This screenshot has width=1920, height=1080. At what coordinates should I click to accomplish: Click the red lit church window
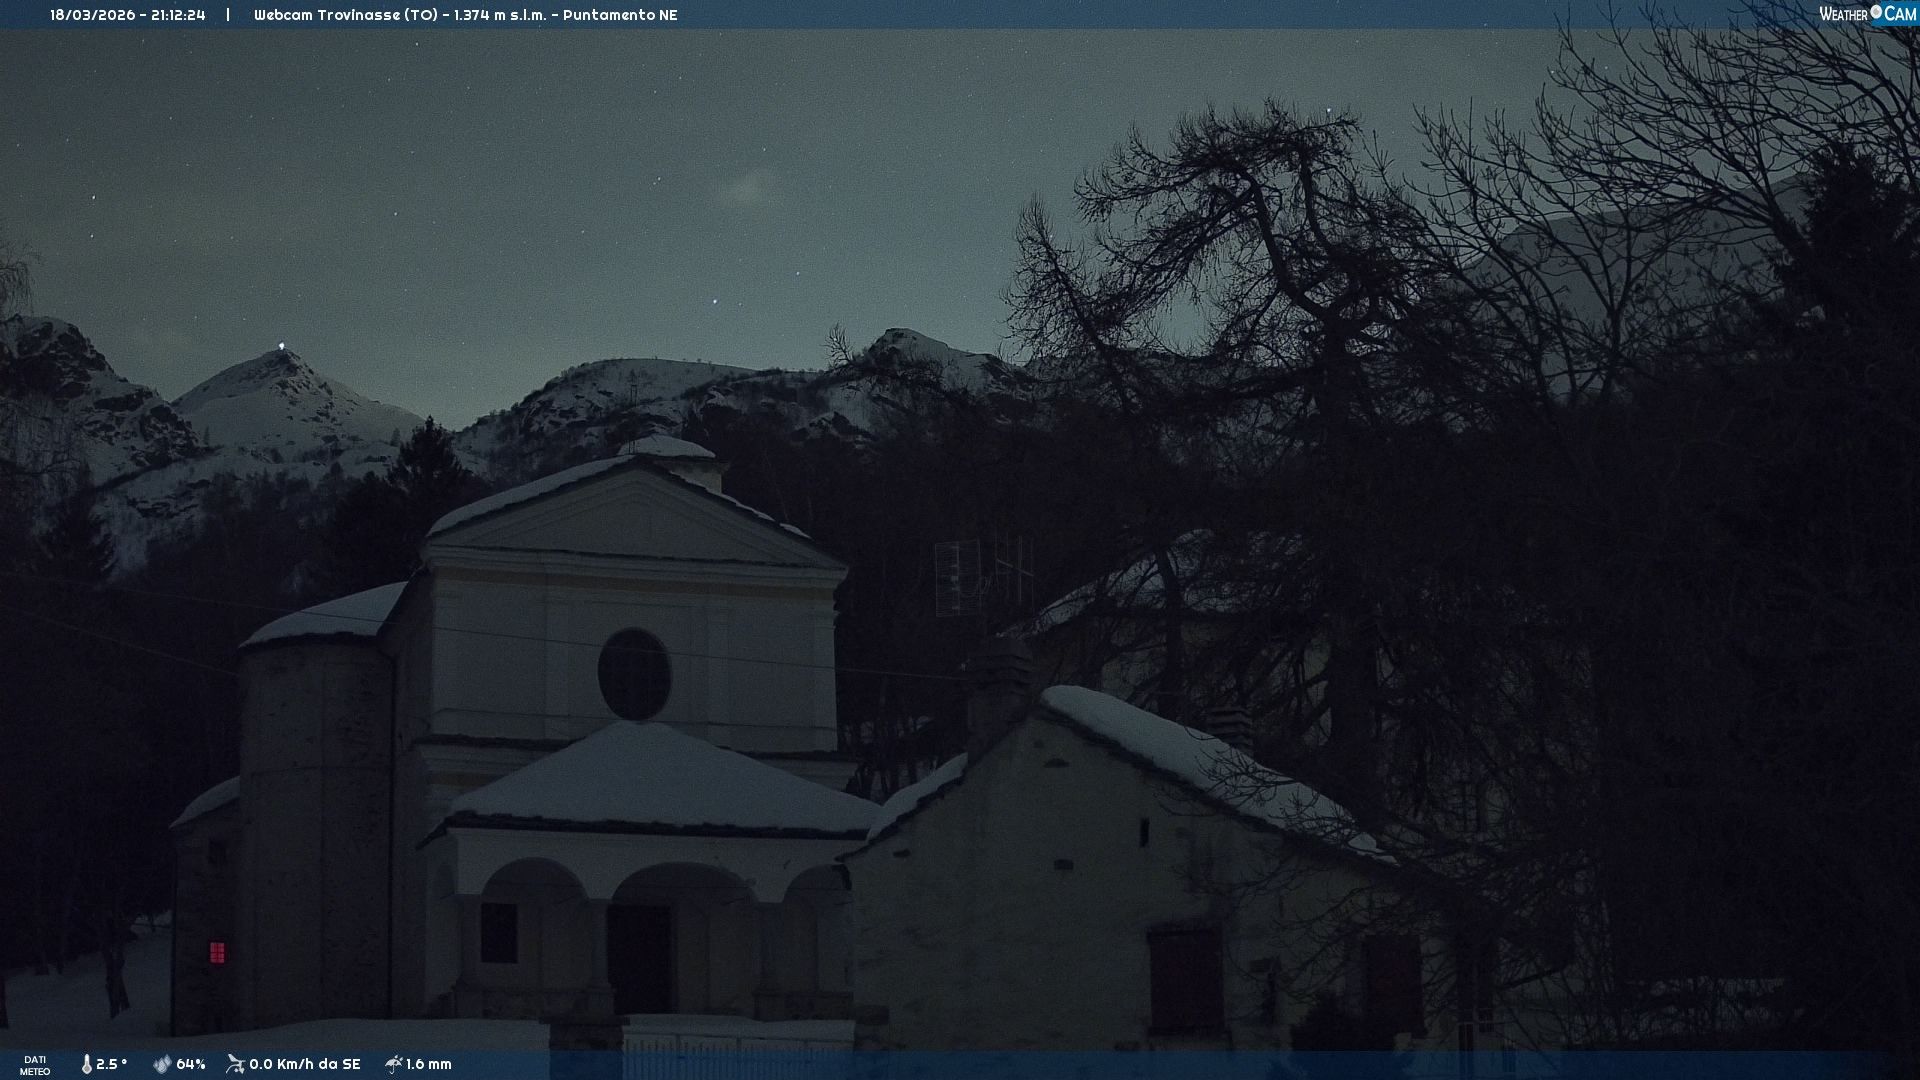coord(217,952)
